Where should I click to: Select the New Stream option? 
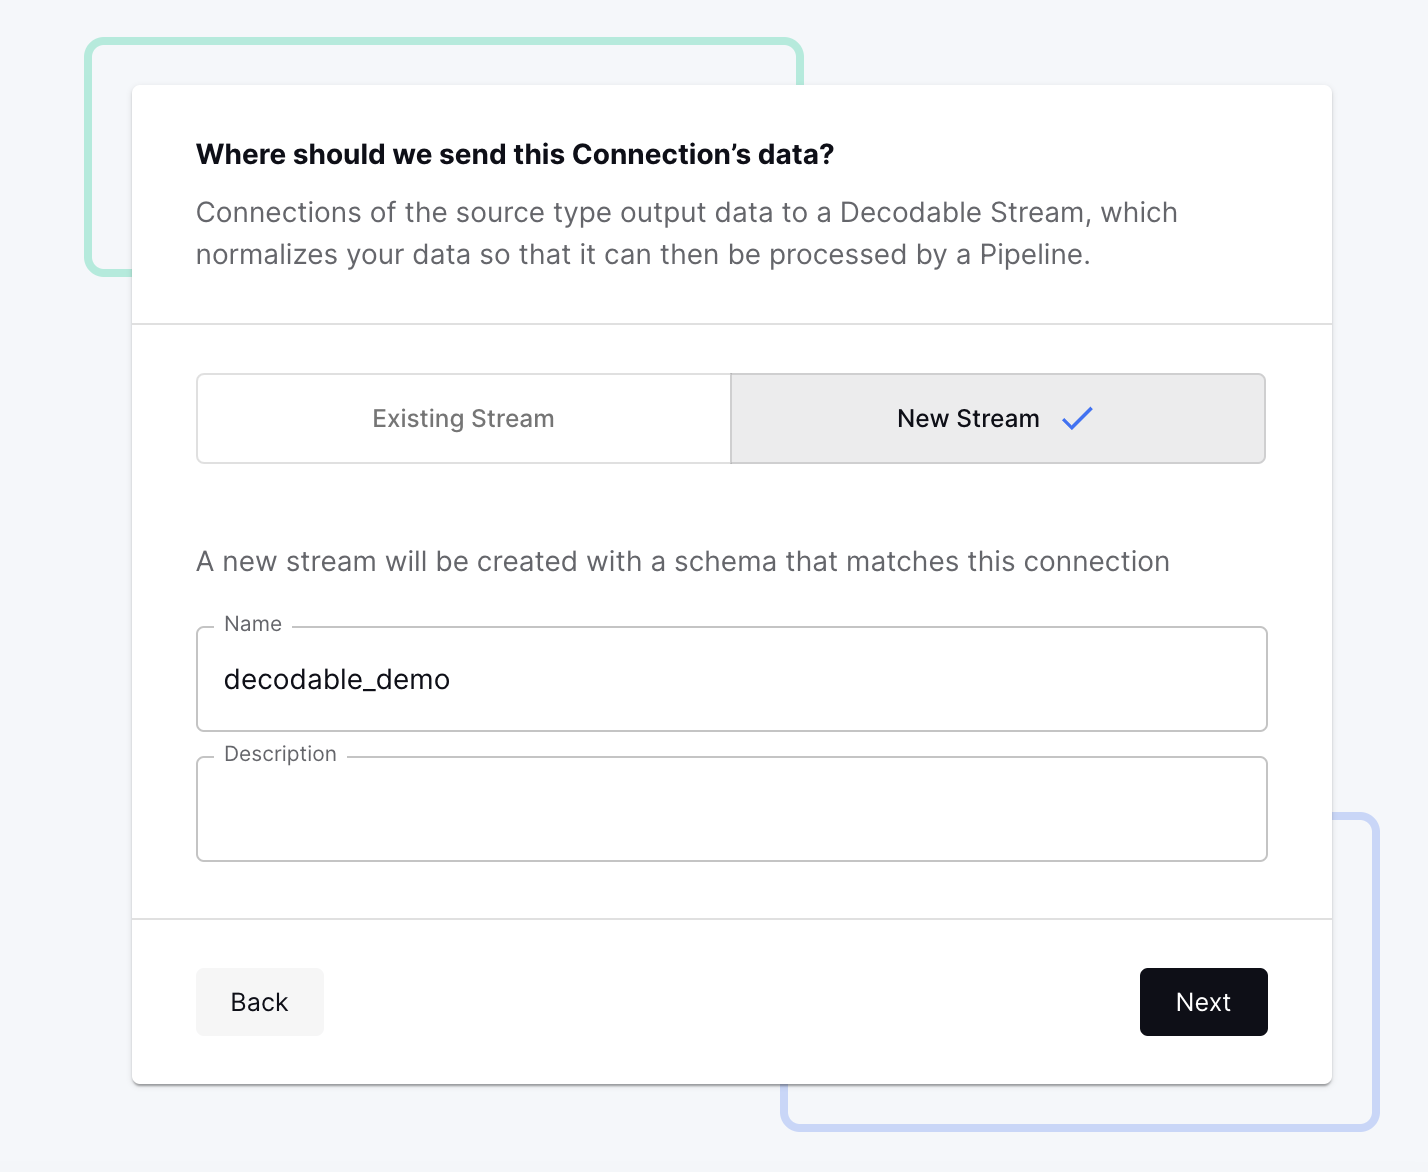[968, 419]
